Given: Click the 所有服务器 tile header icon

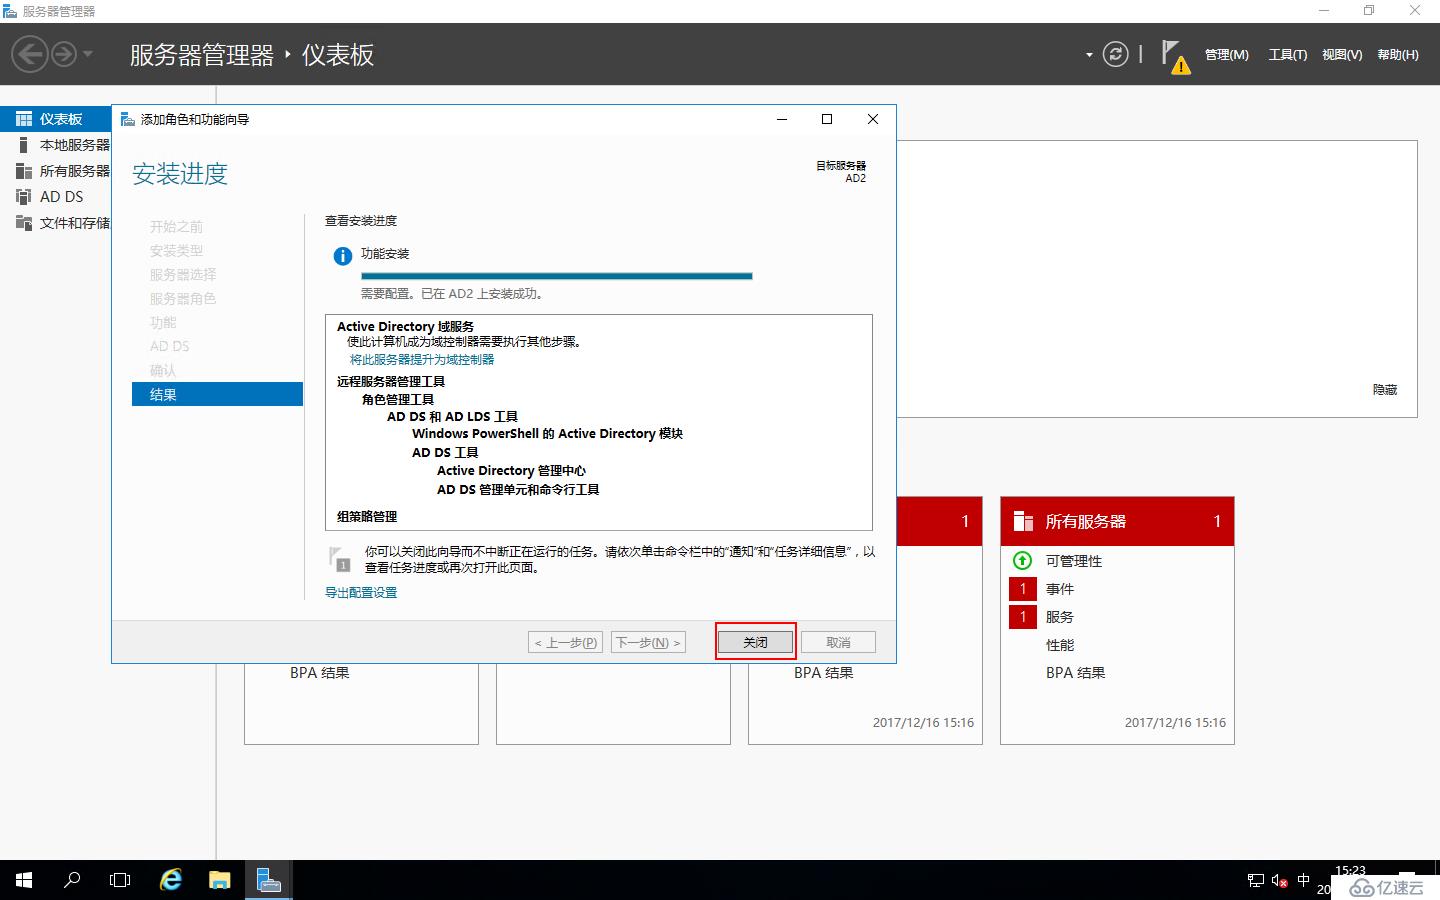Looking at the screenshot, I should (x=1023, y=521).
